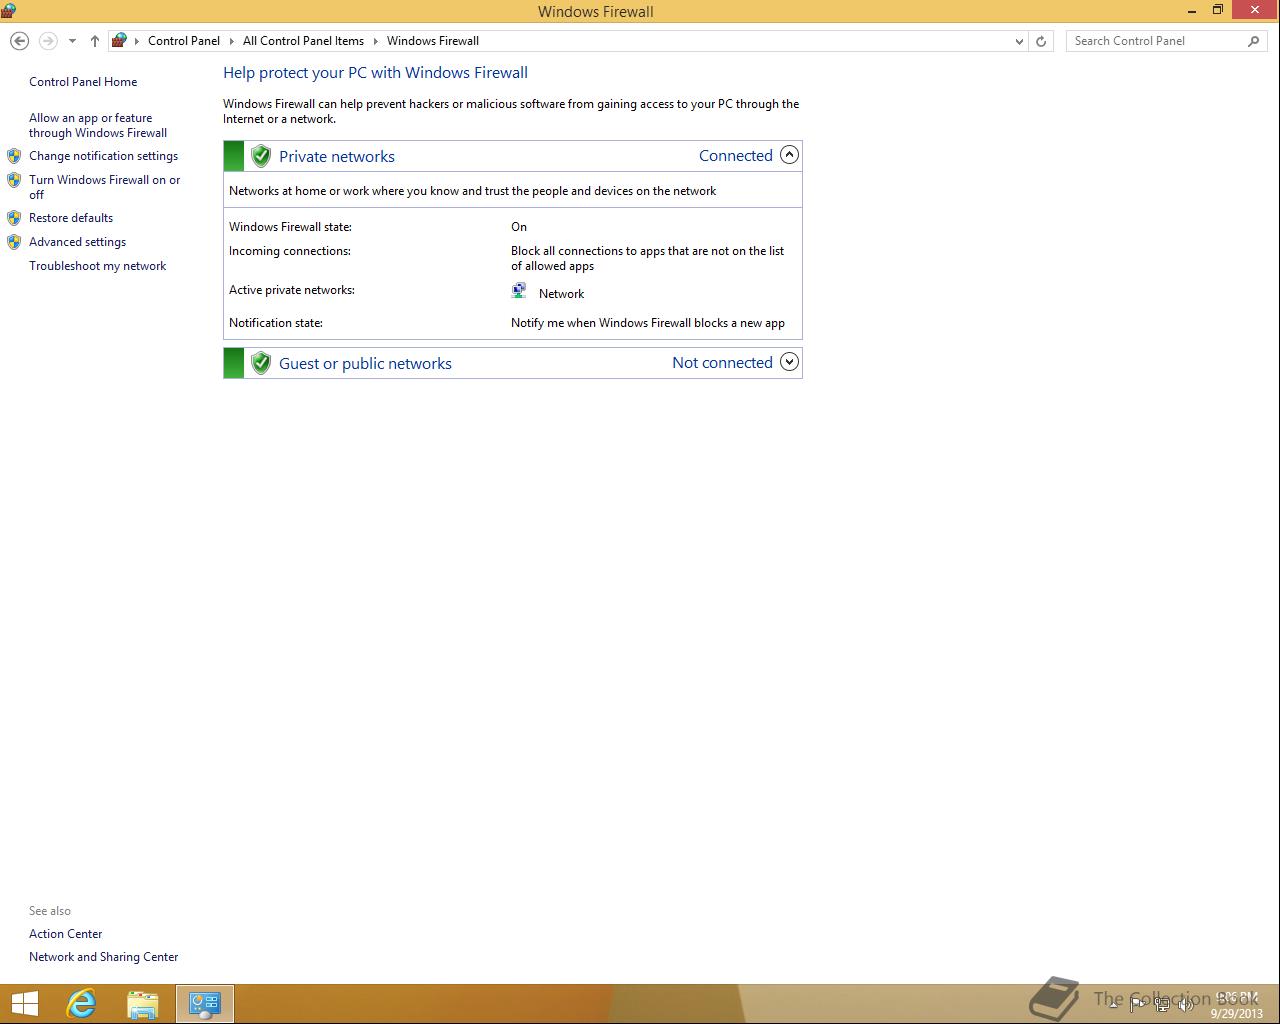Screen dimensions: 1280x1024
Task: Restore down the Windows Firewall window
Action: pyautogui.click(x=1218, y=11)
